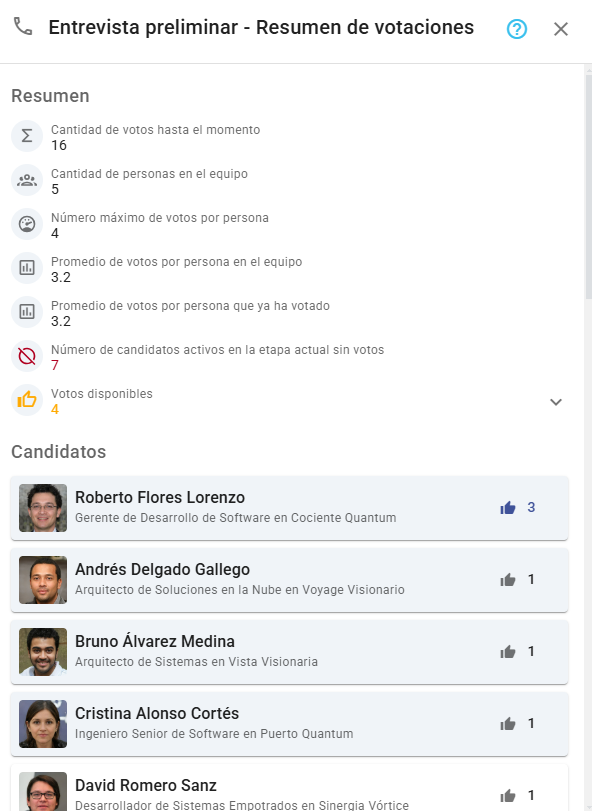Click the orange Votos disponibles thumbs-up icon

pos(26,400)
